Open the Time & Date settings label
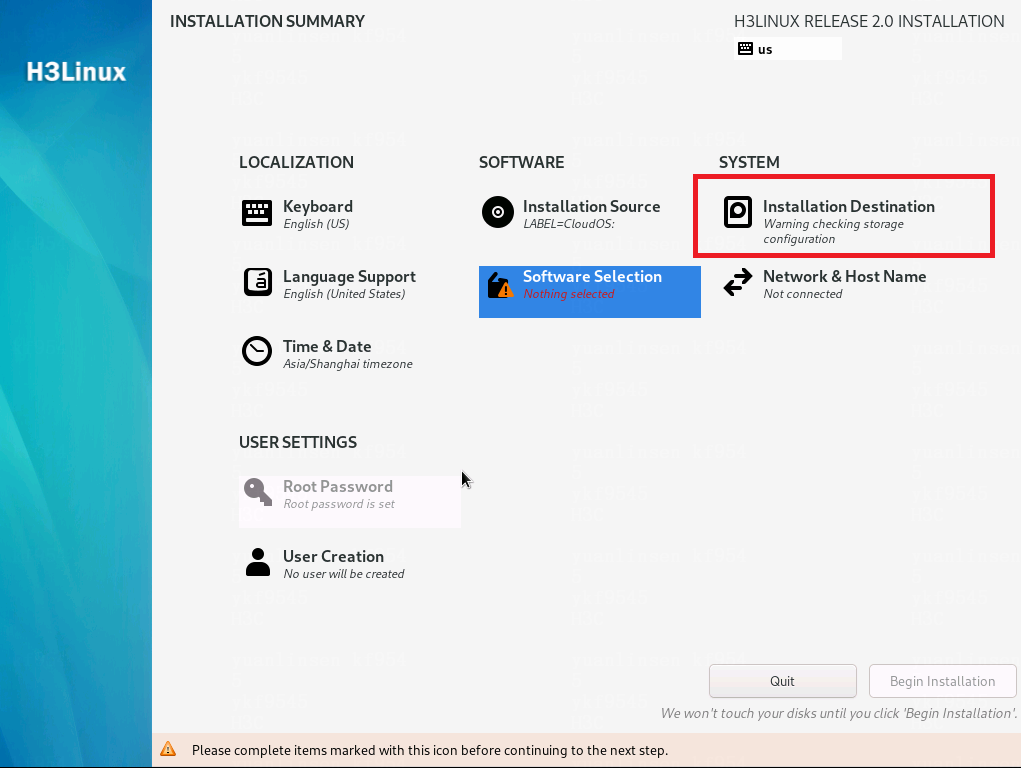The image size is (1021, 768). [x=327, y=347]
